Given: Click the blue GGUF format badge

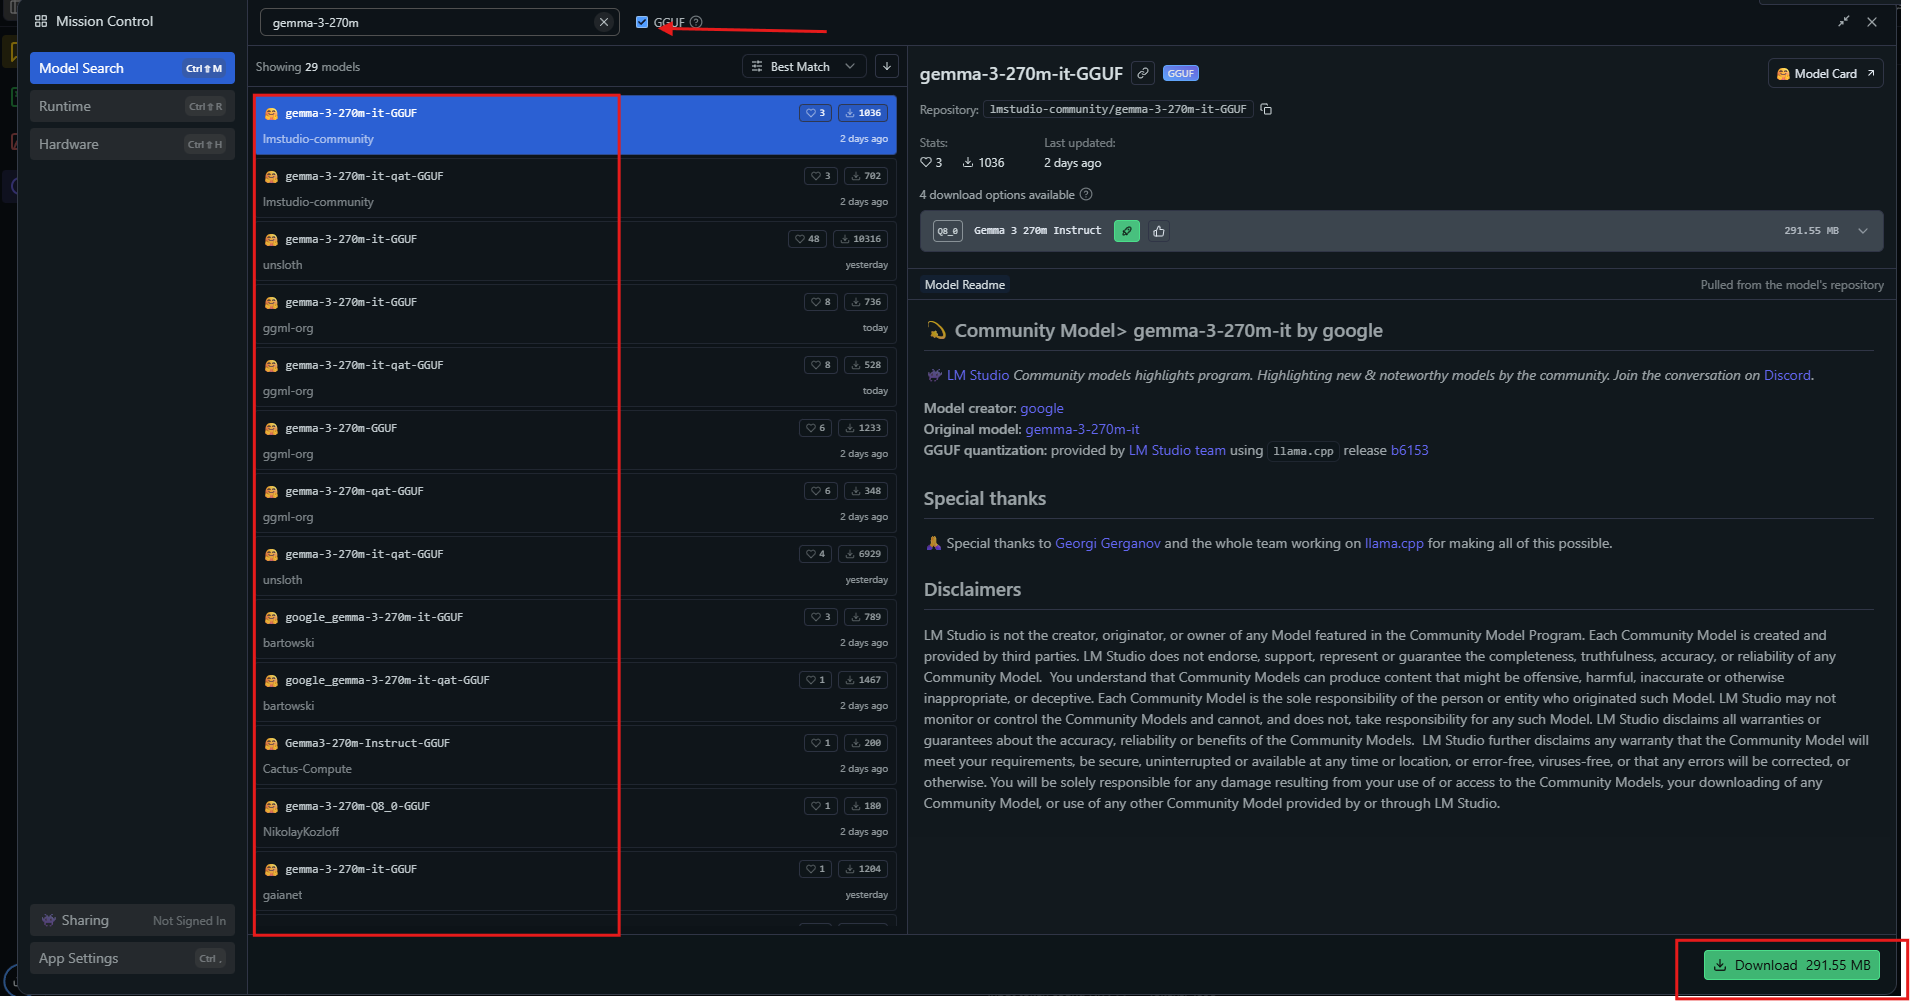Looking at the screenshot, I should pyautogui.click(x=1181, y=73).
